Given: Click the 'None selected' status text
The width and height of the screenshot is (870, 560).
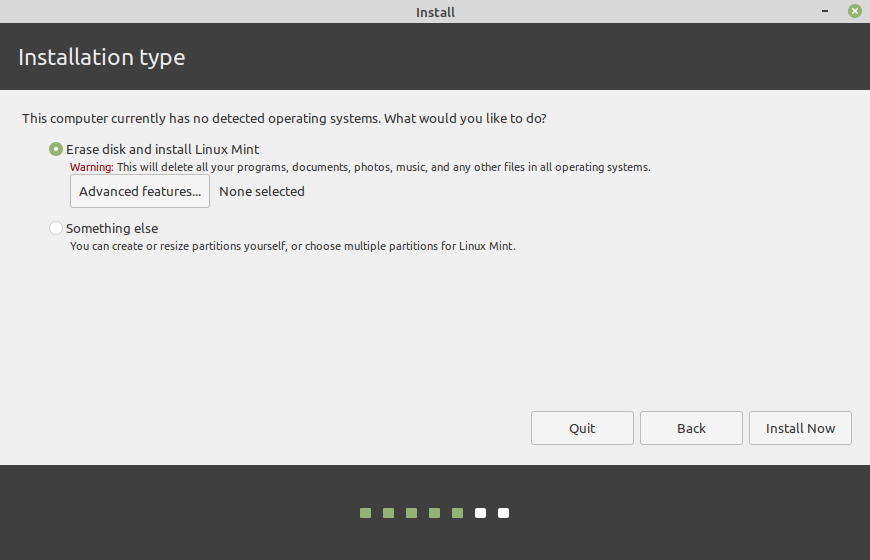Looking at the screenshot, I should 262,191.
